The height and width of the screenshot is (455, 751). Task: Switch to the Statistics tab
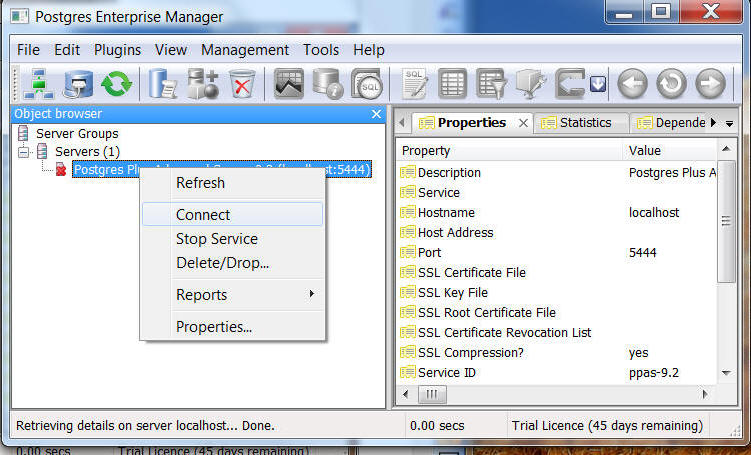click(x=584, y=123)
